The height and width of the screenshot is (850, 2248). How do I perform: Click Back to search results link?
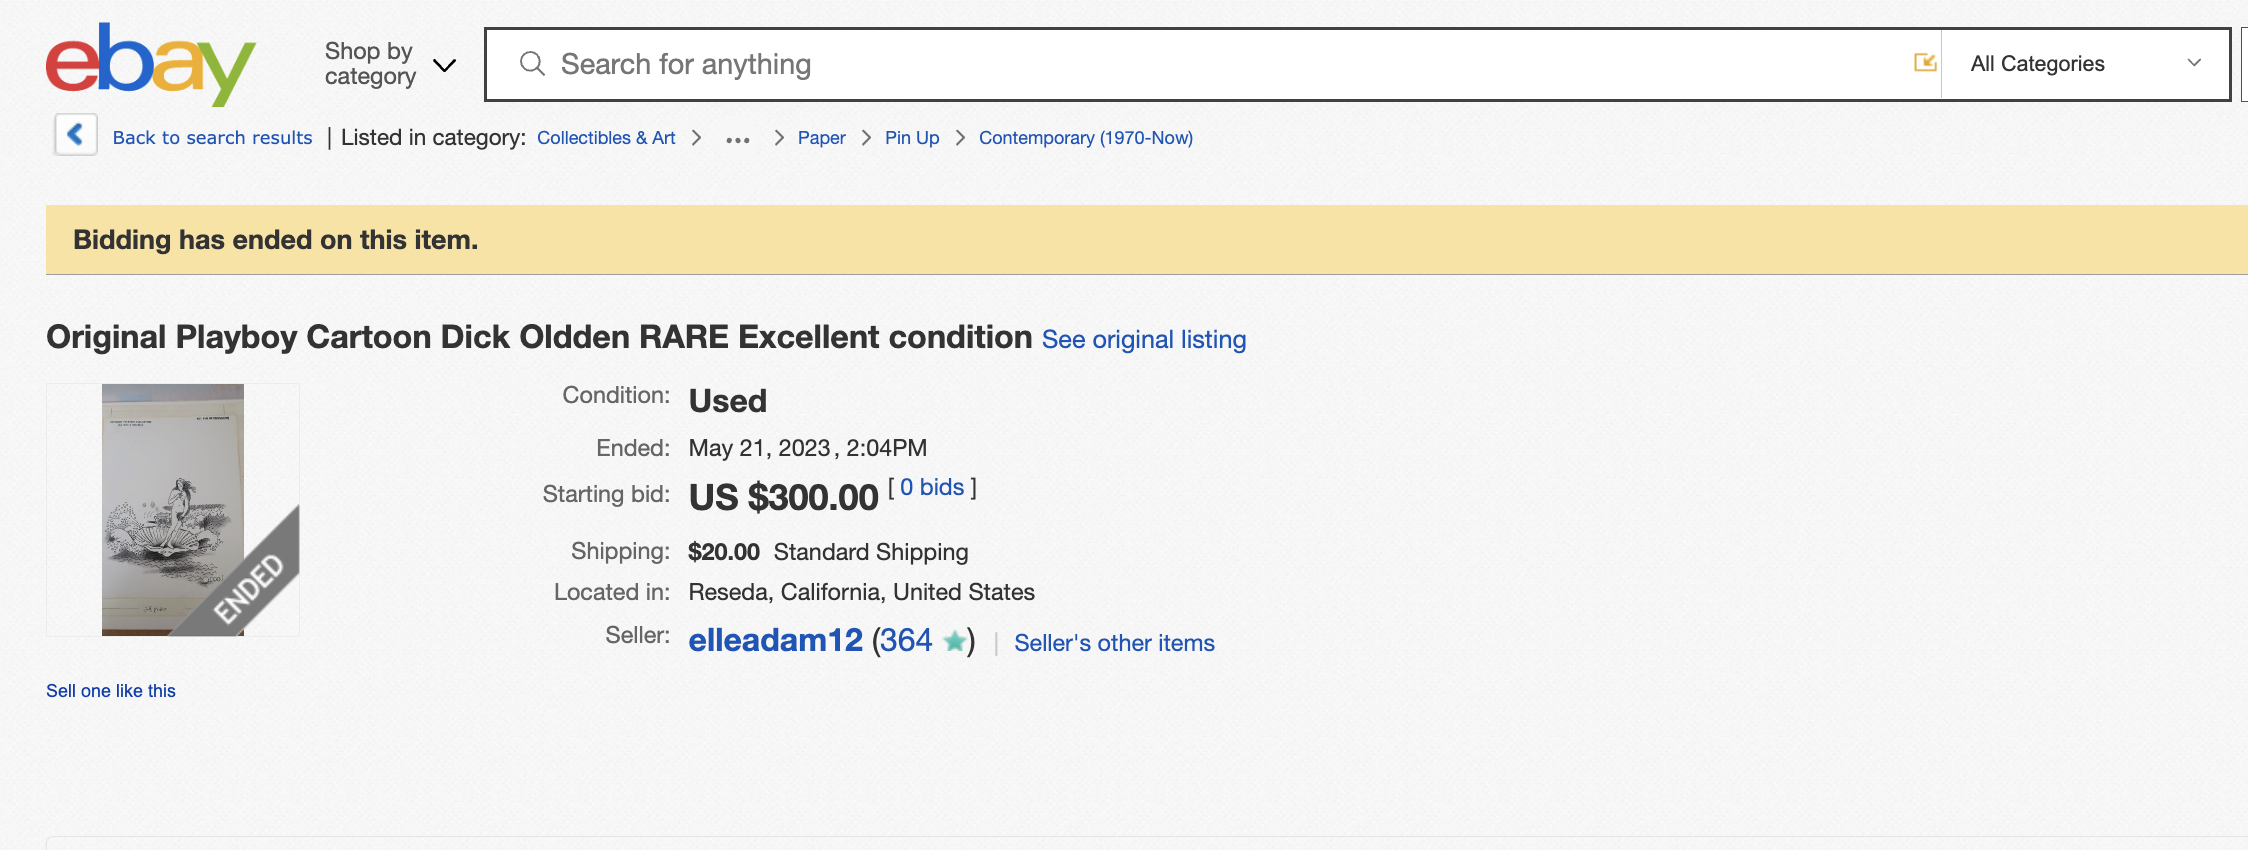(x=212, y=138)
